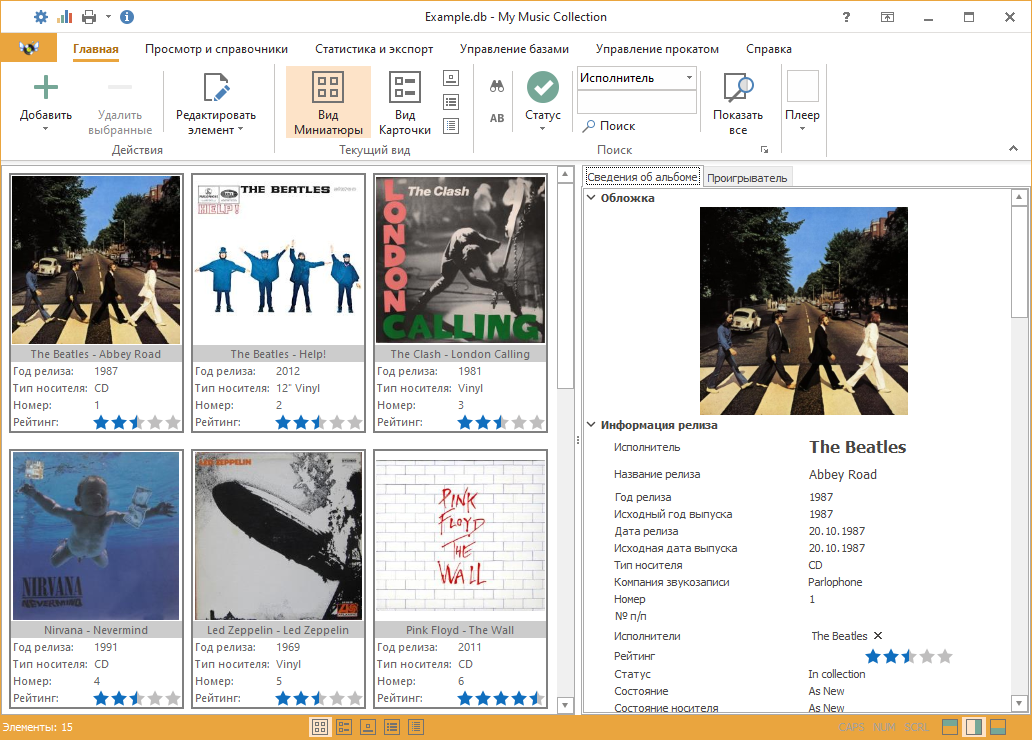Choose the vertical split layout status icon
The height and width of the screenshot is (740, 1032).
click(974, 727)
